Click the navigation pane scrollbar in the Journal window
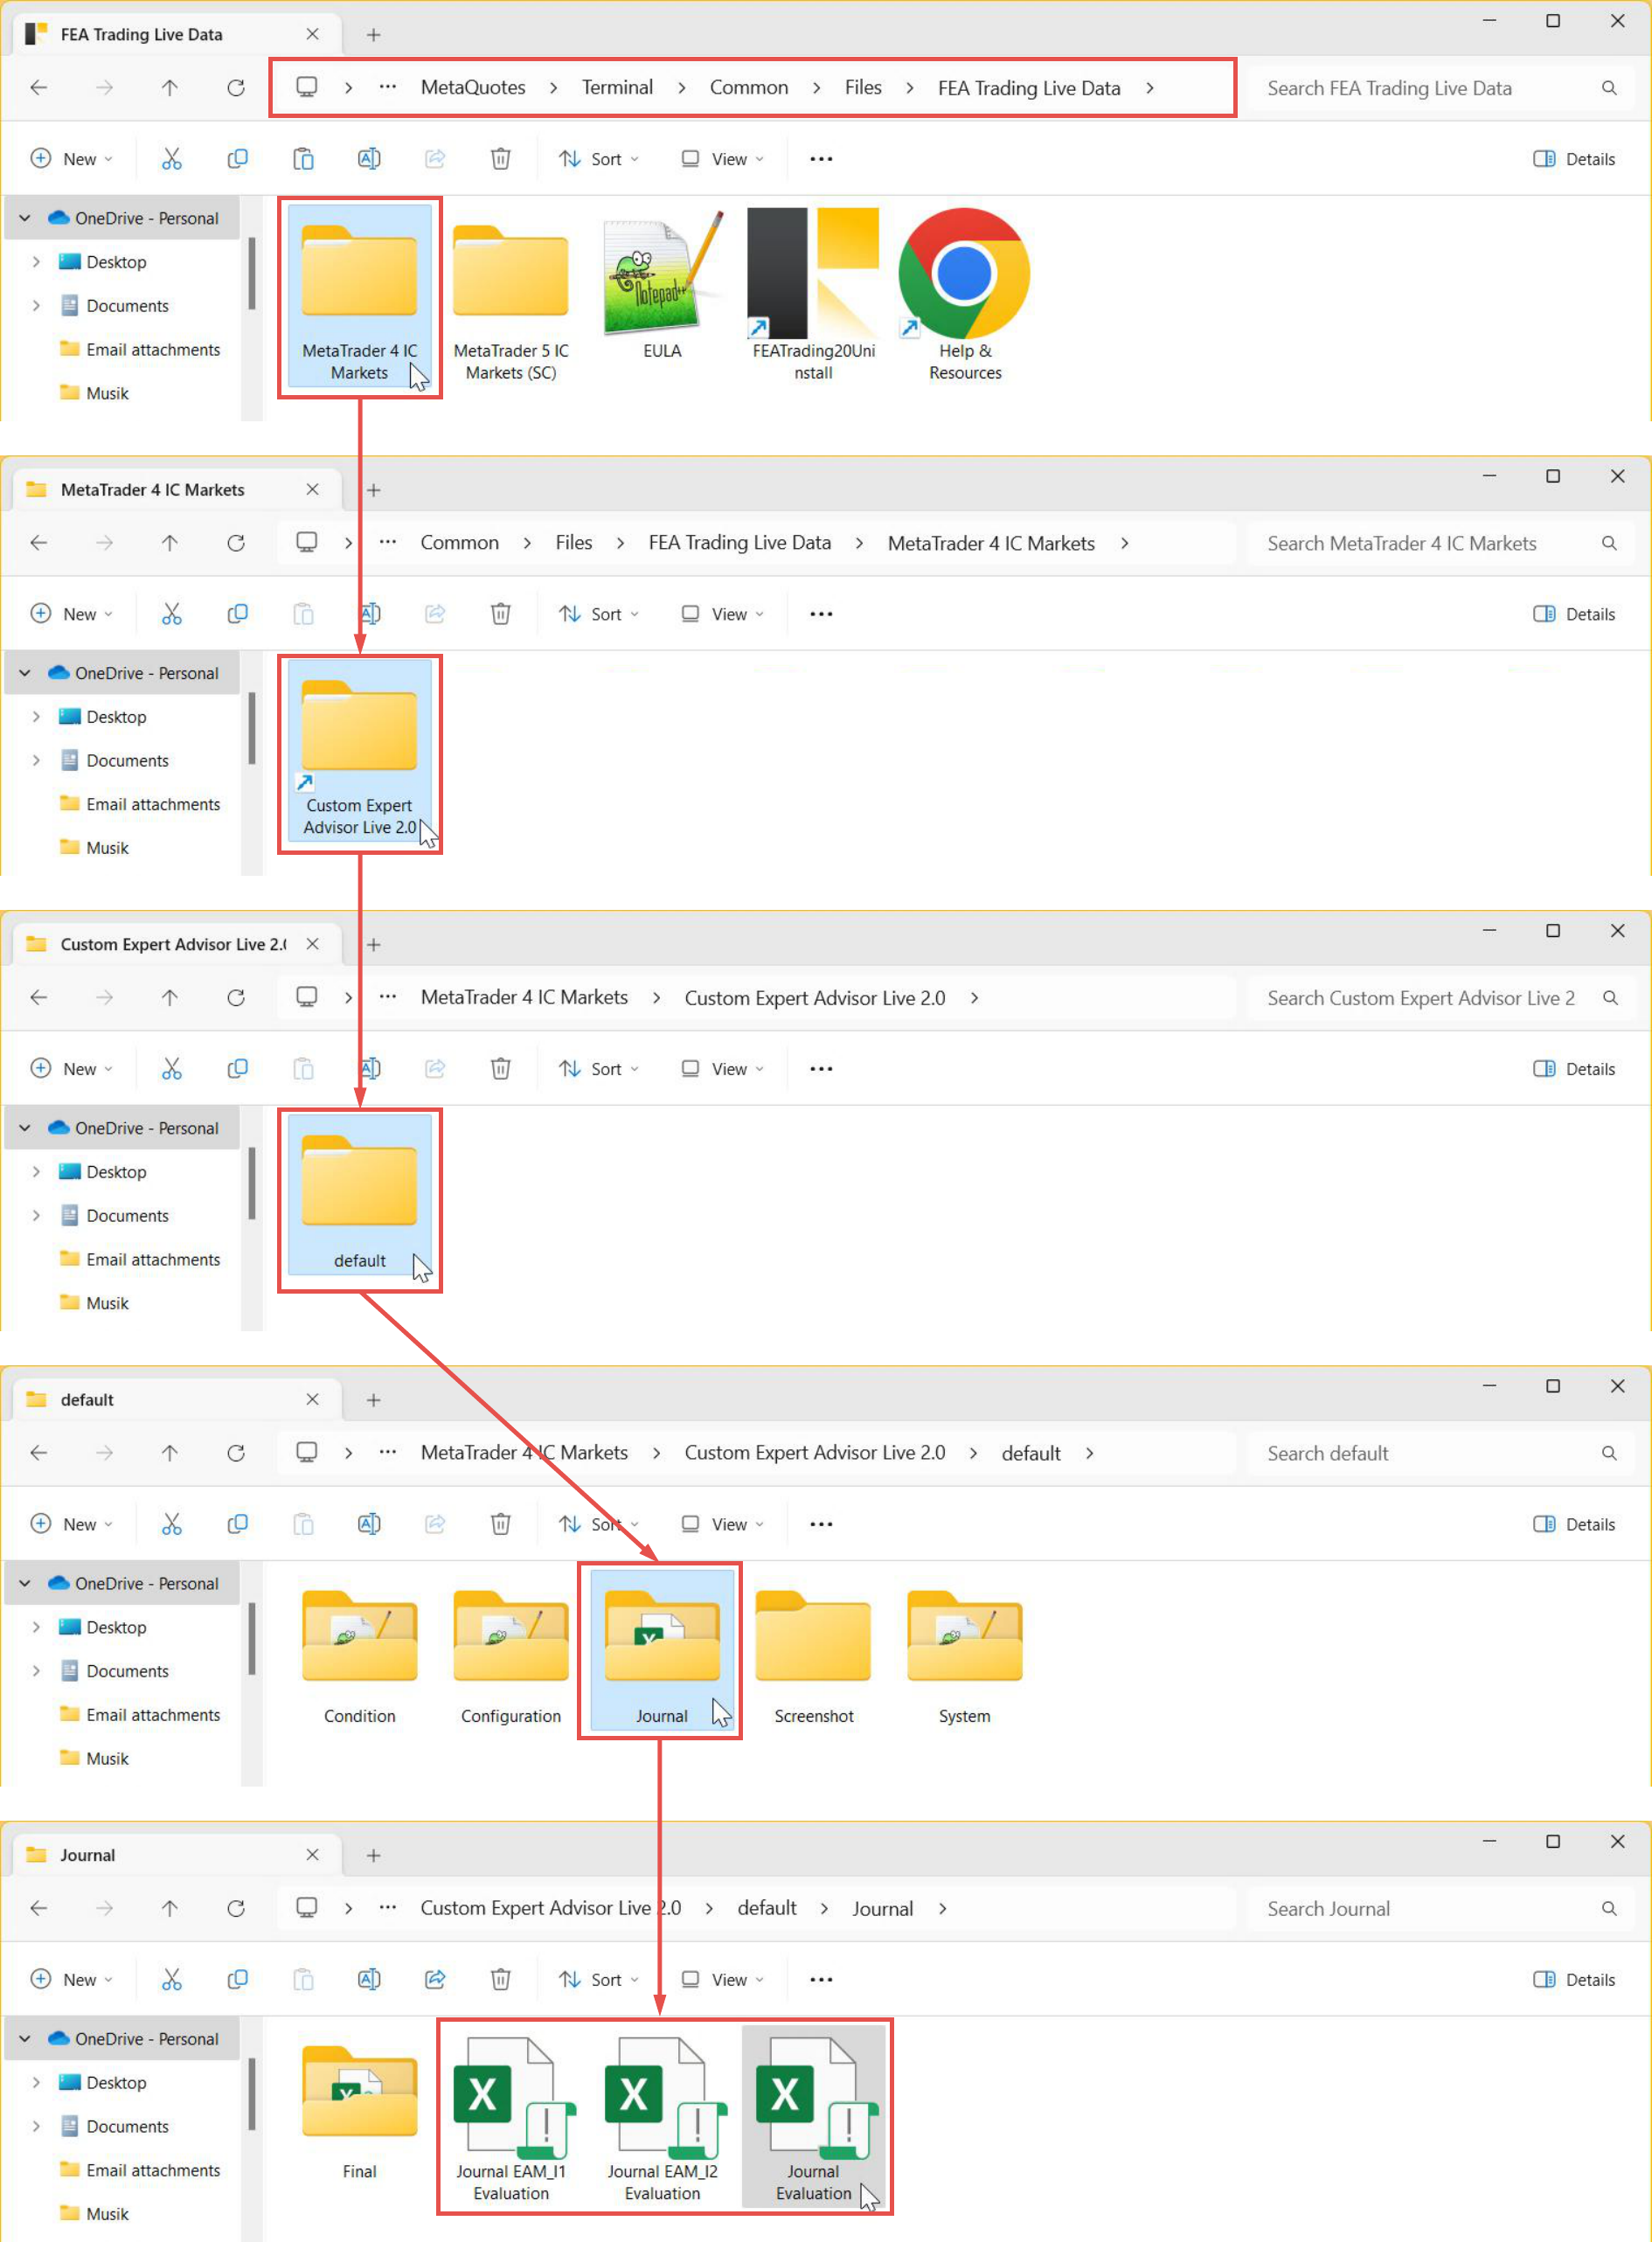This screenshot has width=1652, height=2242. (252, 2094)
